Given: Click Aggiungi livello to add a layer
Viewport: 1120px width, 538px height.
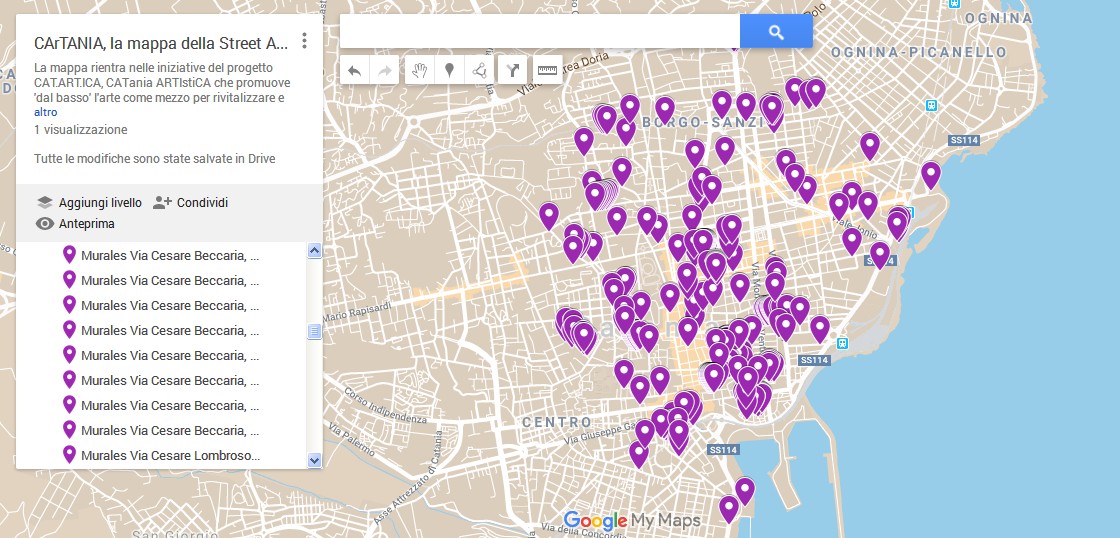Looking at the screenshot, I should [x=90, y=203].
